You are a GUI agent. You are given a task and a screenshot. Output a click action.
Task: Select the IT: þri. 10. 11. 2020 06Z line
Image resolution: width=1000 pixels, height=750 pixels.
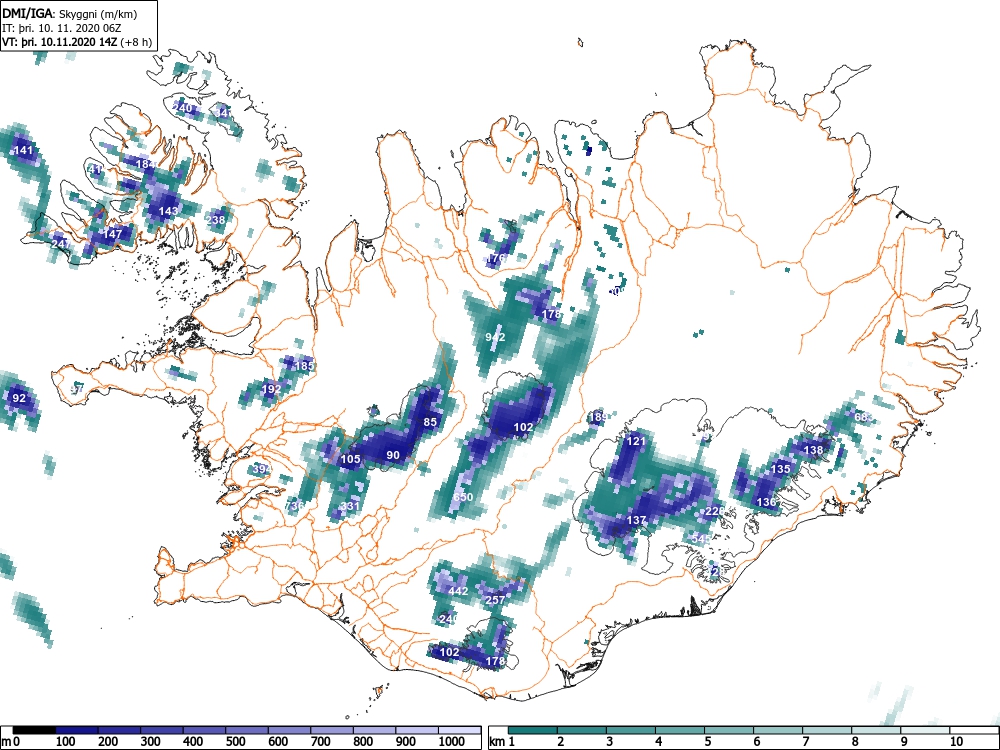(61, 28)
